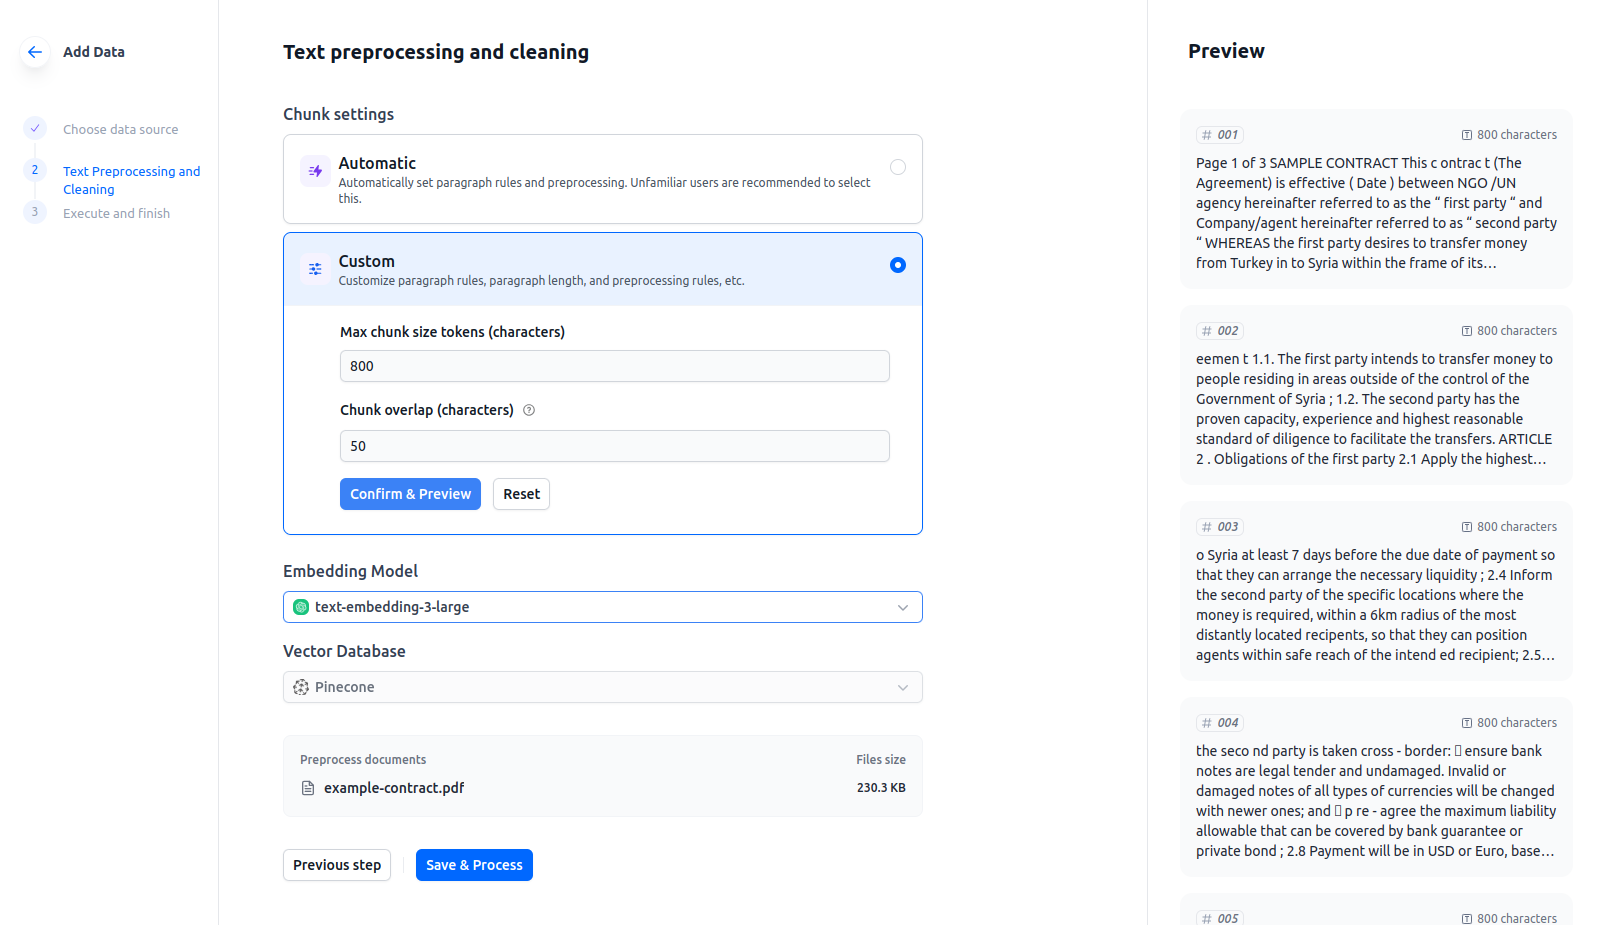
Task: Click Save & Process button
Action: click(474, 865)
